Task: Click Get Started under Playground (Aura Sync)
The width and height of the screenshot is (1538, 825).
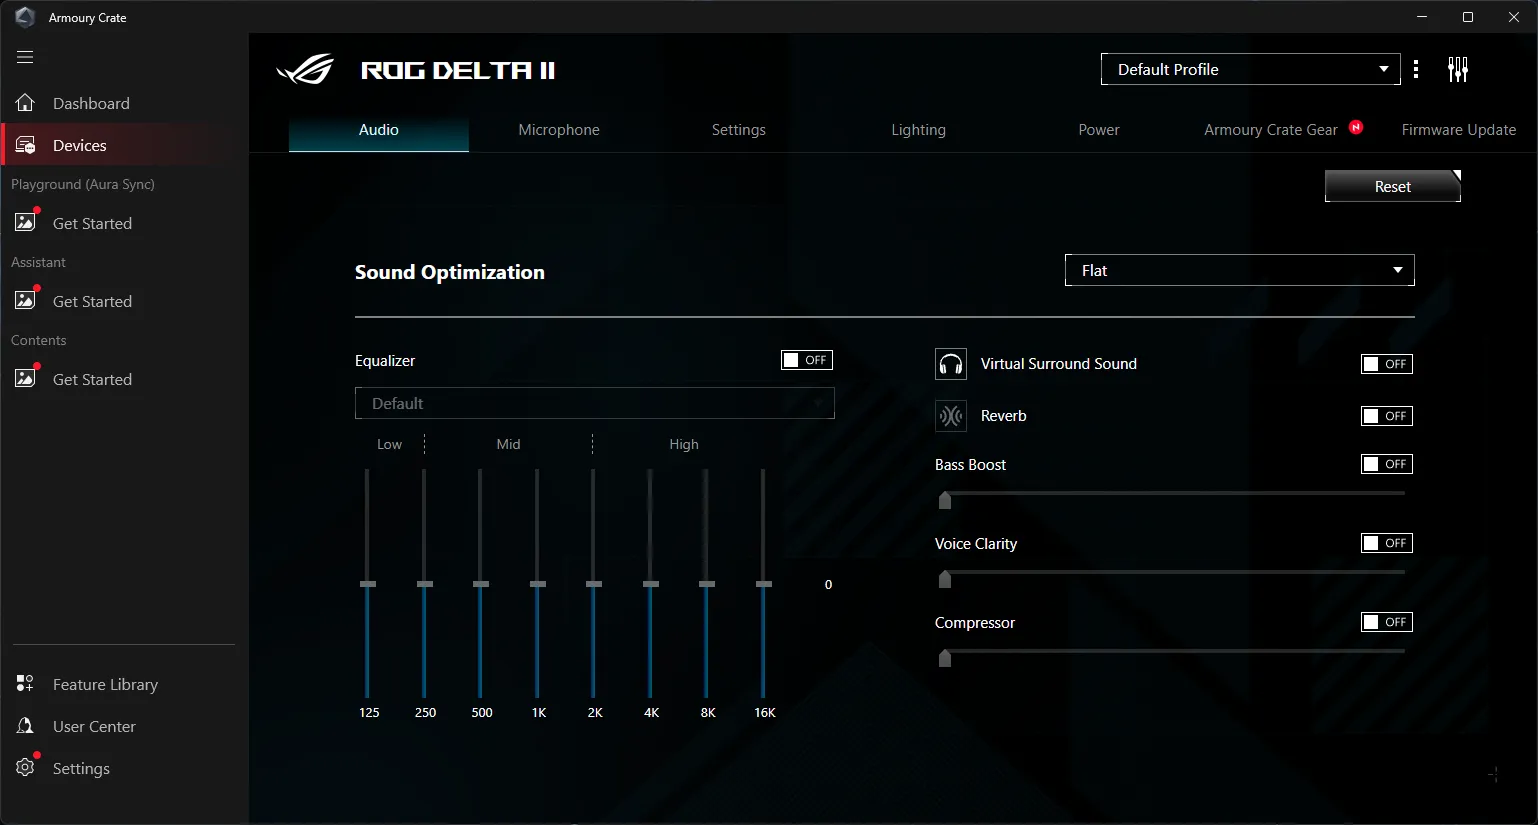Action: (x=124, y=223)
